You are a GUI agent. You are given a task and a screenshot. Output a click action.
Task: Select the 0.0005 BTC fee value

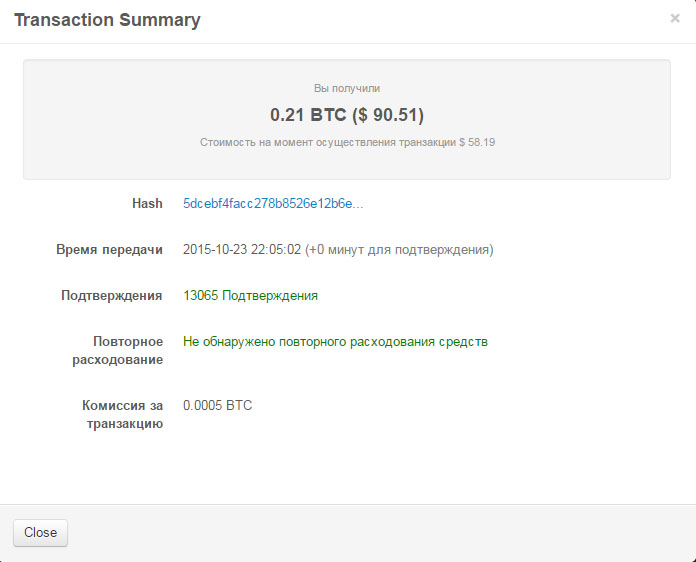tap(218, 405)
